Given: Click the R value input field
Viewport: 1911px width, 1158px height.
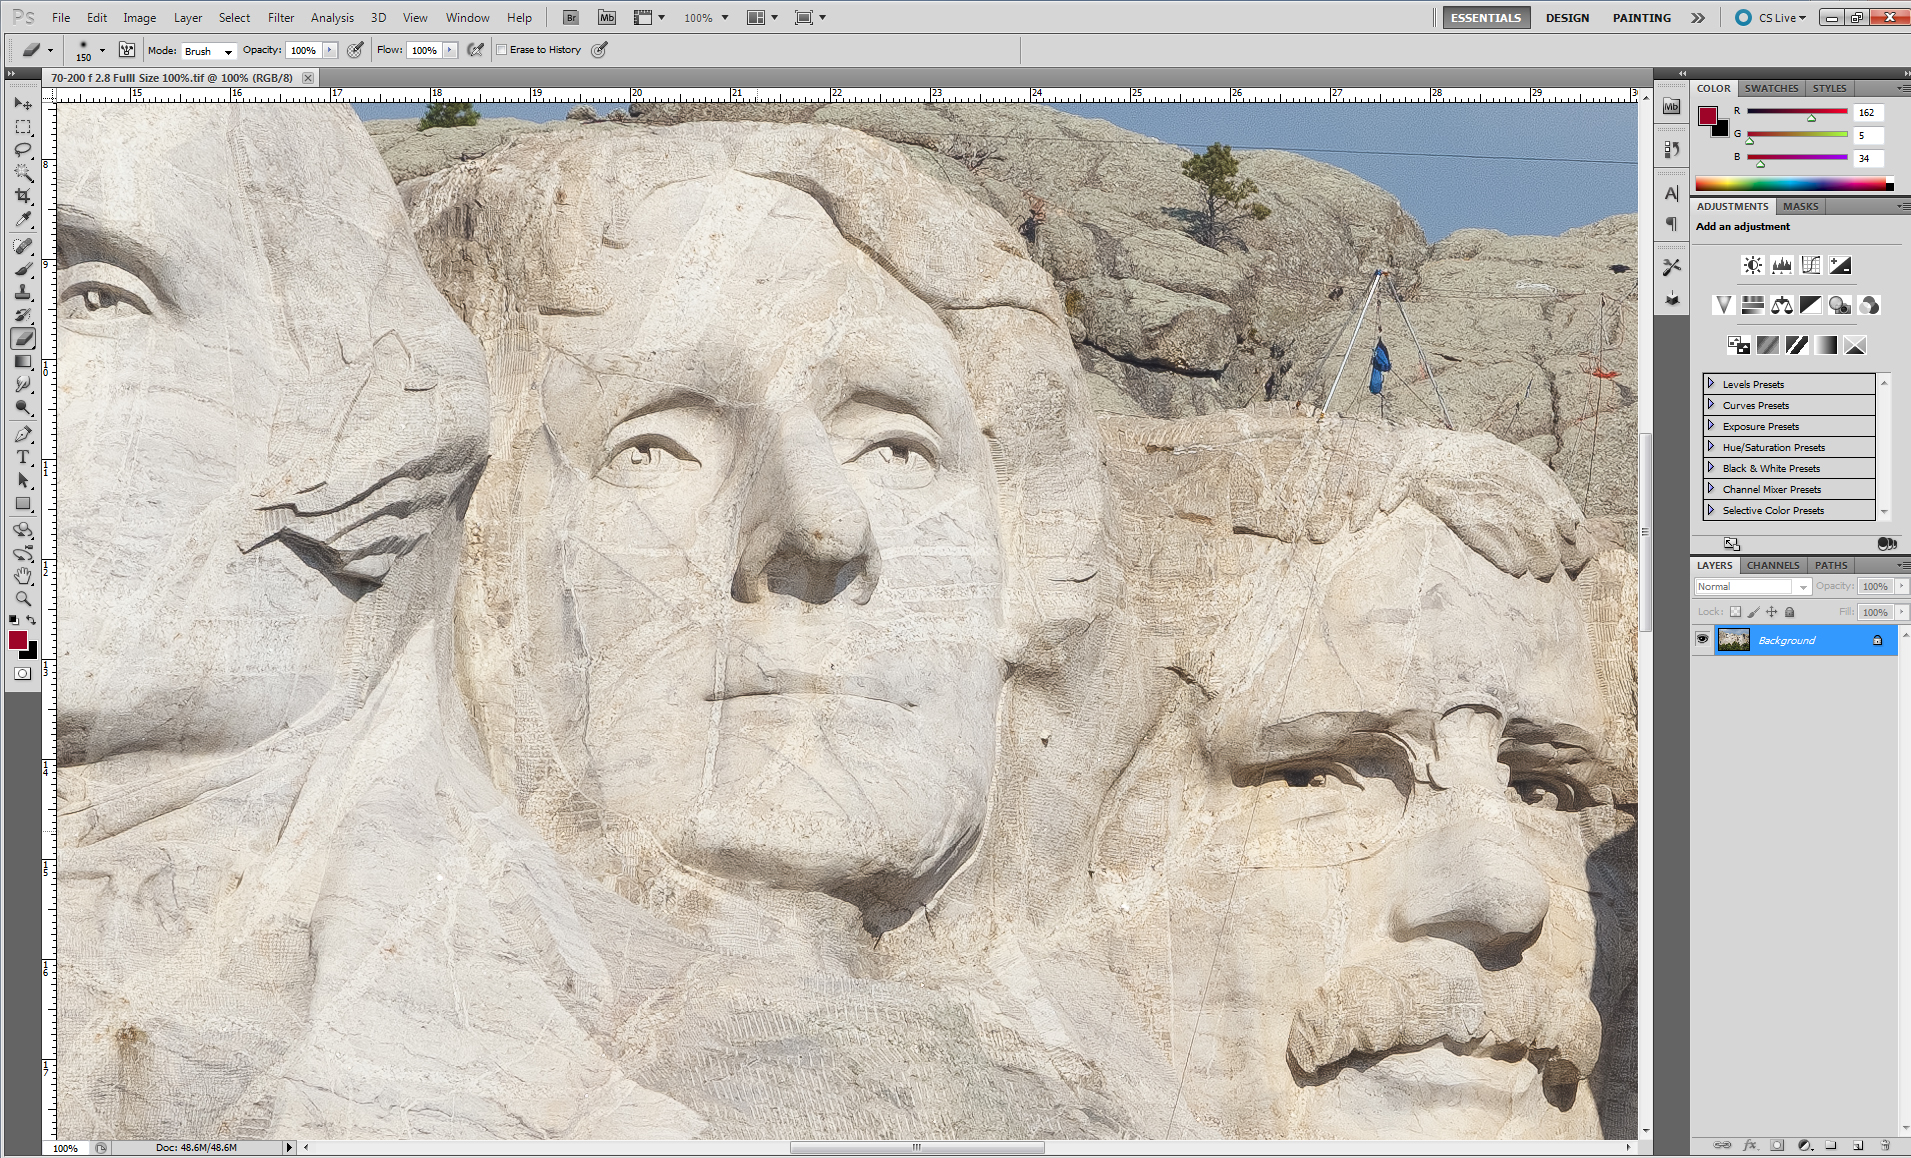Looking at the screenshot, I should click(1868, 113).
